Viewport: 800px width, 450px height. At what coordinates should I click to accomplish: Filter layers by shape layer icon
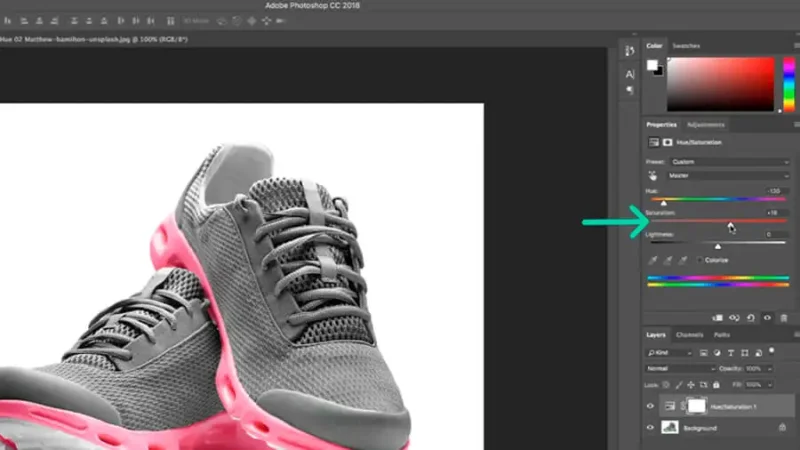pos(744,353)
